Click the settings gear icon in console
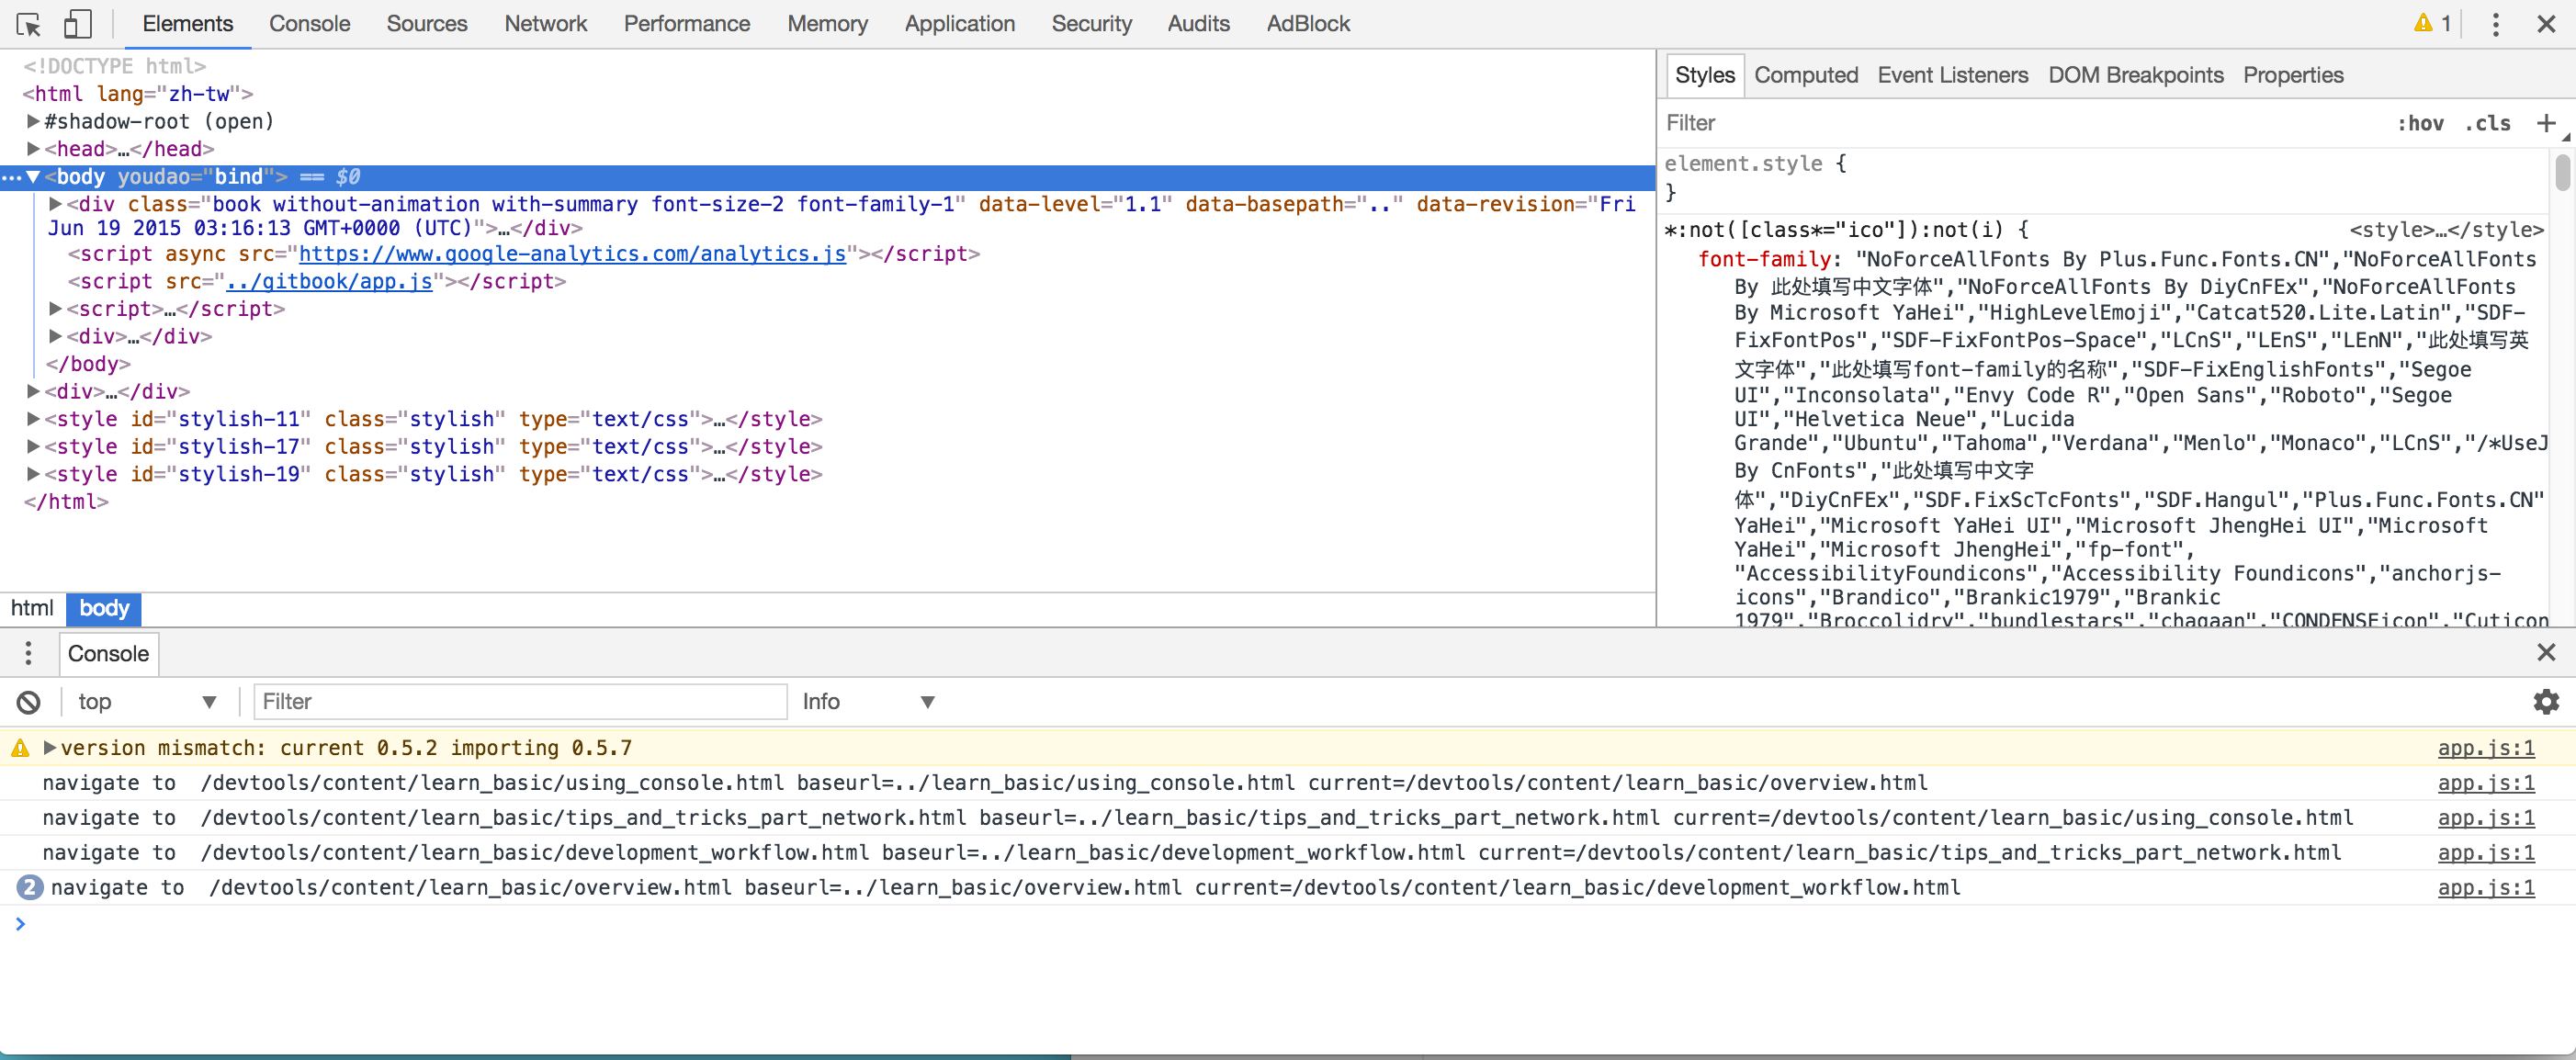 point(2547,702)
